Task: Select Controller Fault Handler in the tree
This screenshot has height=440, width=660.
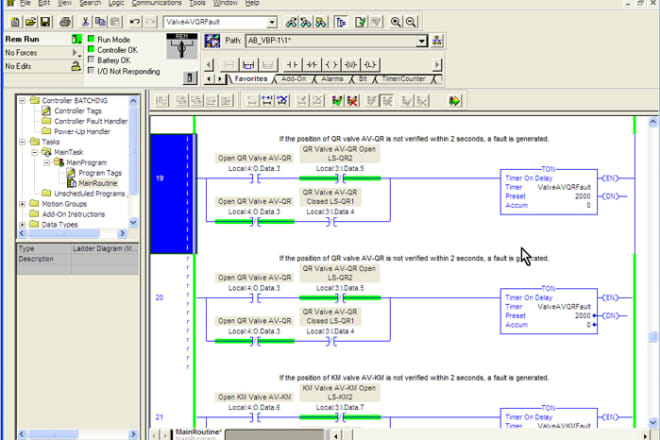Action: [90, 121]
